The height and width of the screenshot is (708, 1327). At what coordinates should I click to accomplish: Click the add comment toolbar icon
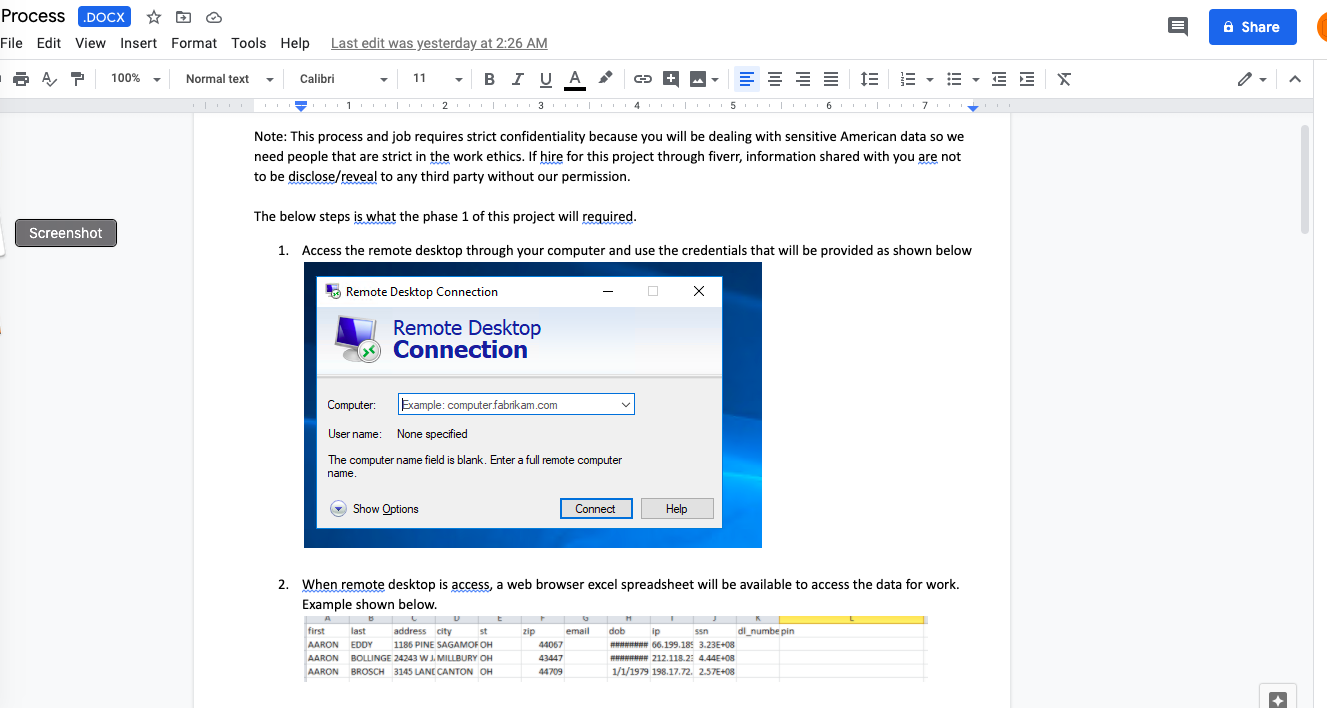671,79
